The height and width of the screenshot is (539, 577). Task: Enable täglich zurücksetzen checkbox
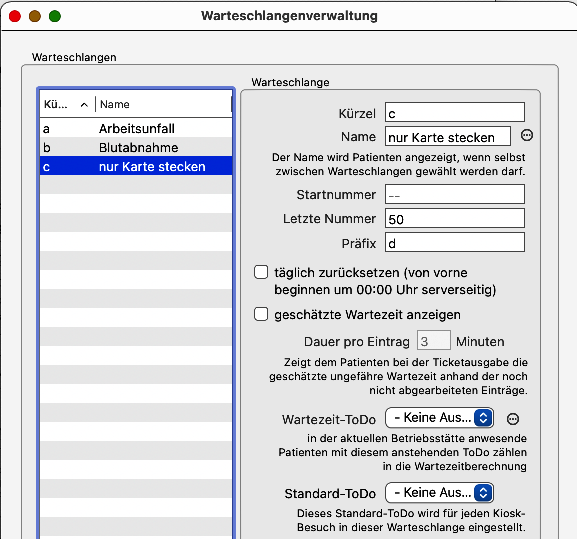(x=261, y=273)
